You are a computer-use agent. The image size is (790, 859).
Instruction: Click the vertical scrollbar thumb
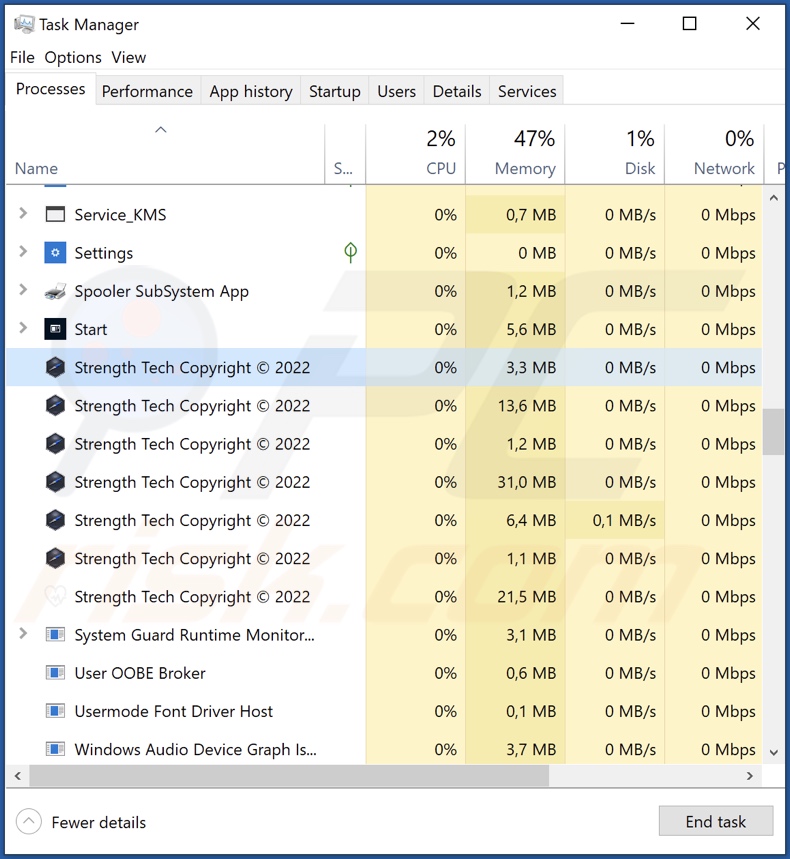point(773,432)
